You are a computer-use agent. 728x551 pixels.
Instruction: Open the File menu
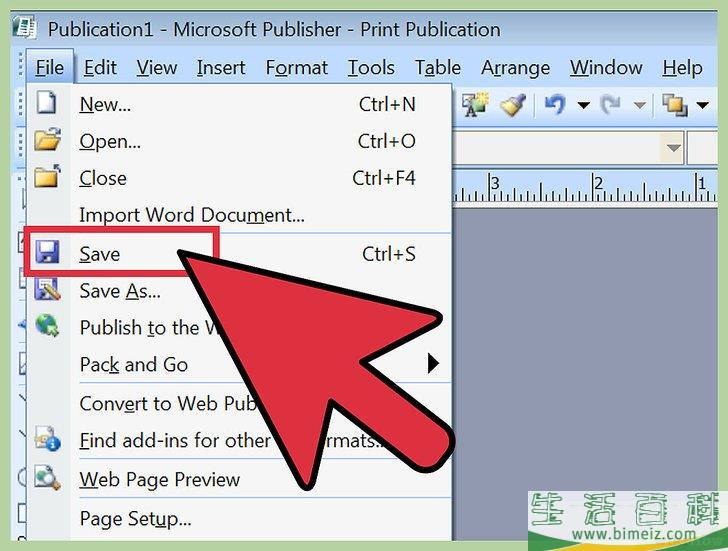click(x=49, y=68)
